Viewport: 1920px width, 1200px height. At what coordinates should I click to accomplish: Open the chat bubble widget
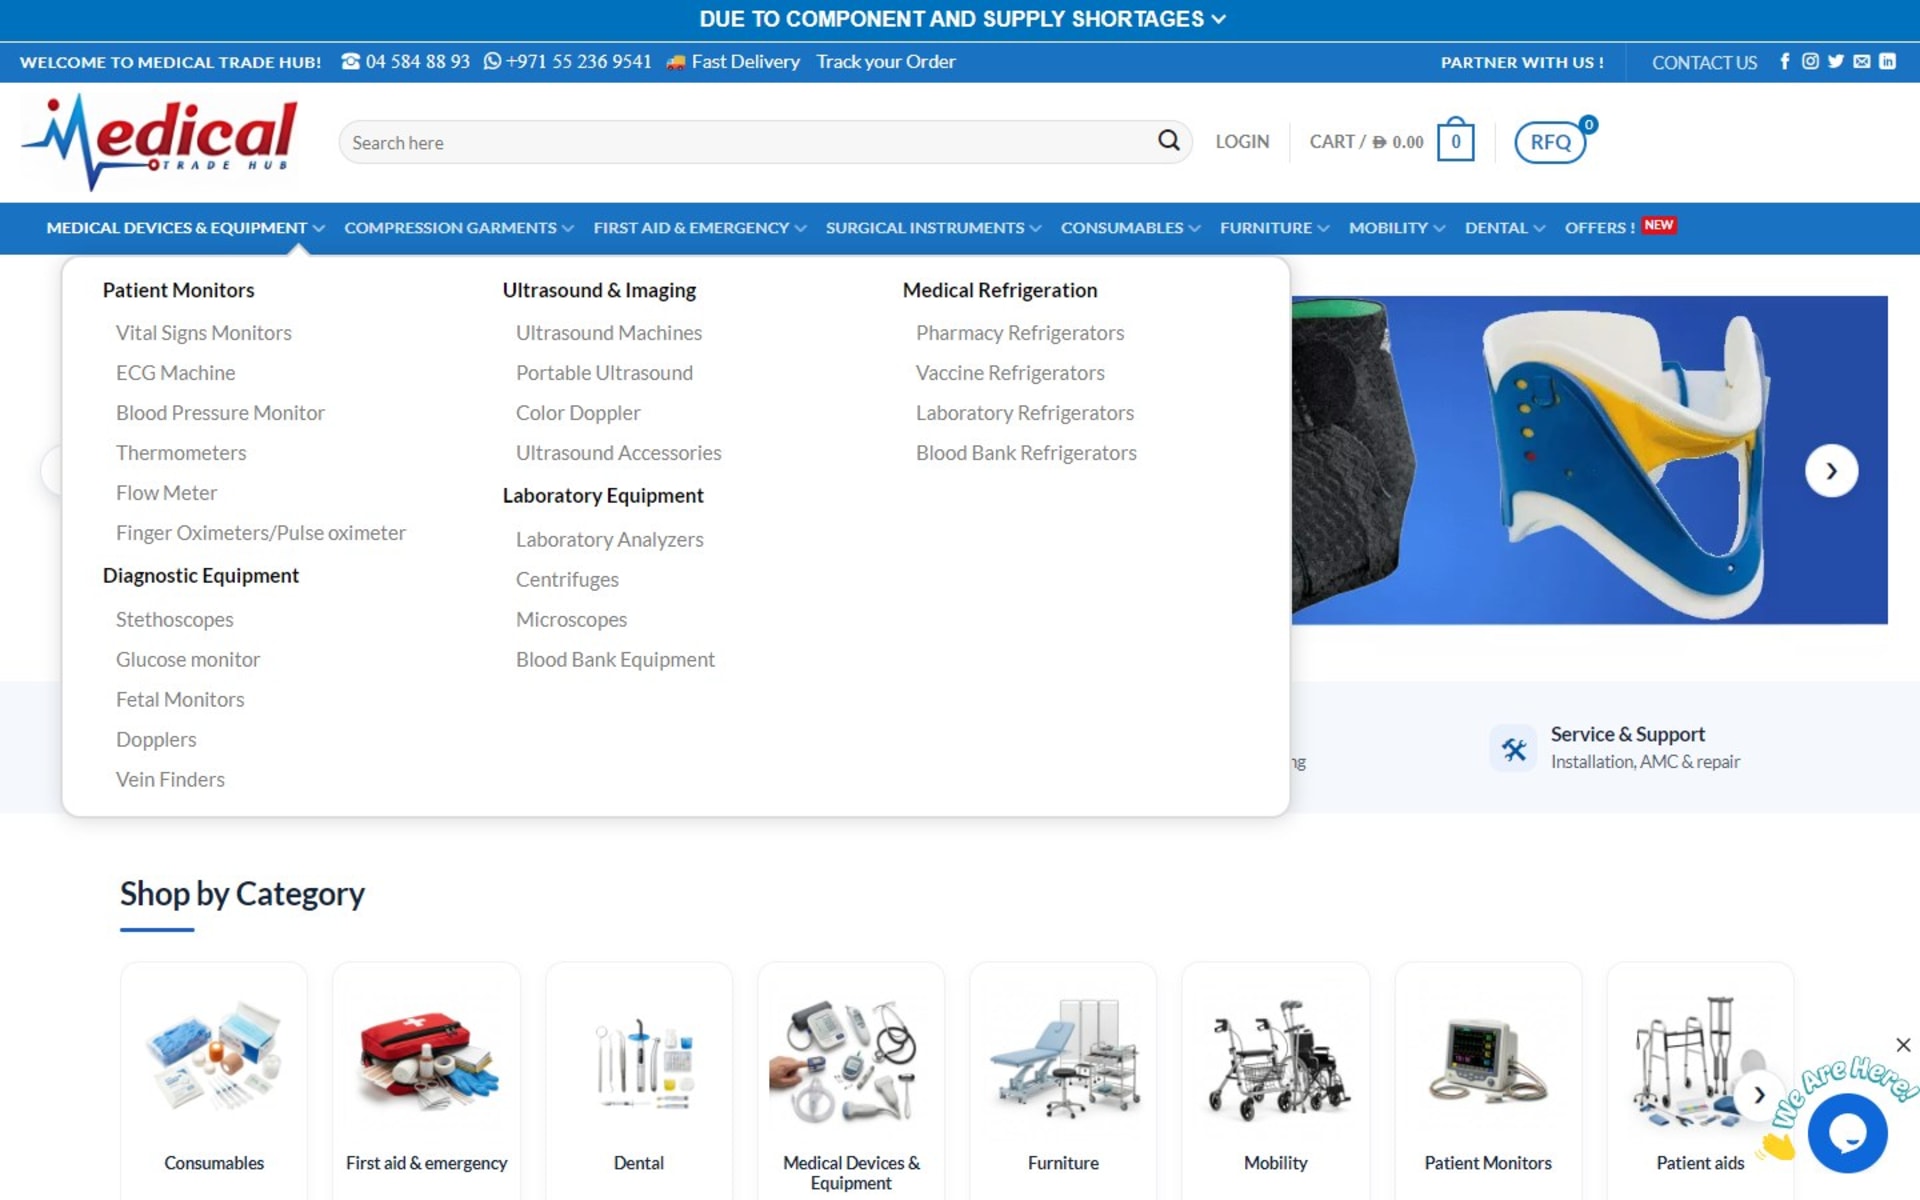click(1847, 1133)
